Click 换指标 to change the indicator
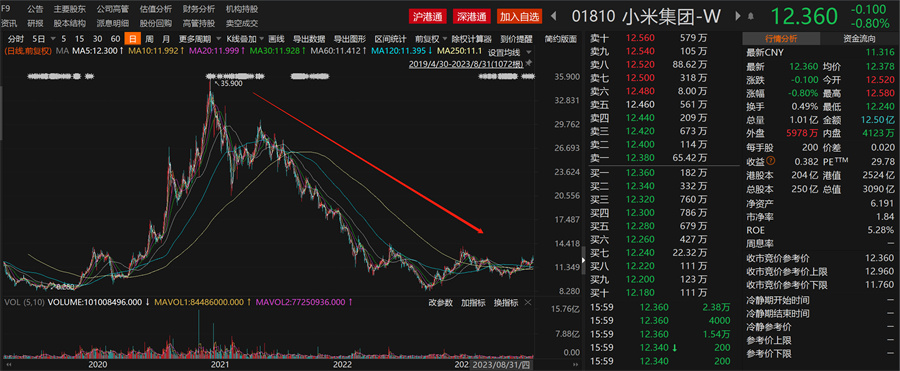900x371 pixels. point(506,303)
